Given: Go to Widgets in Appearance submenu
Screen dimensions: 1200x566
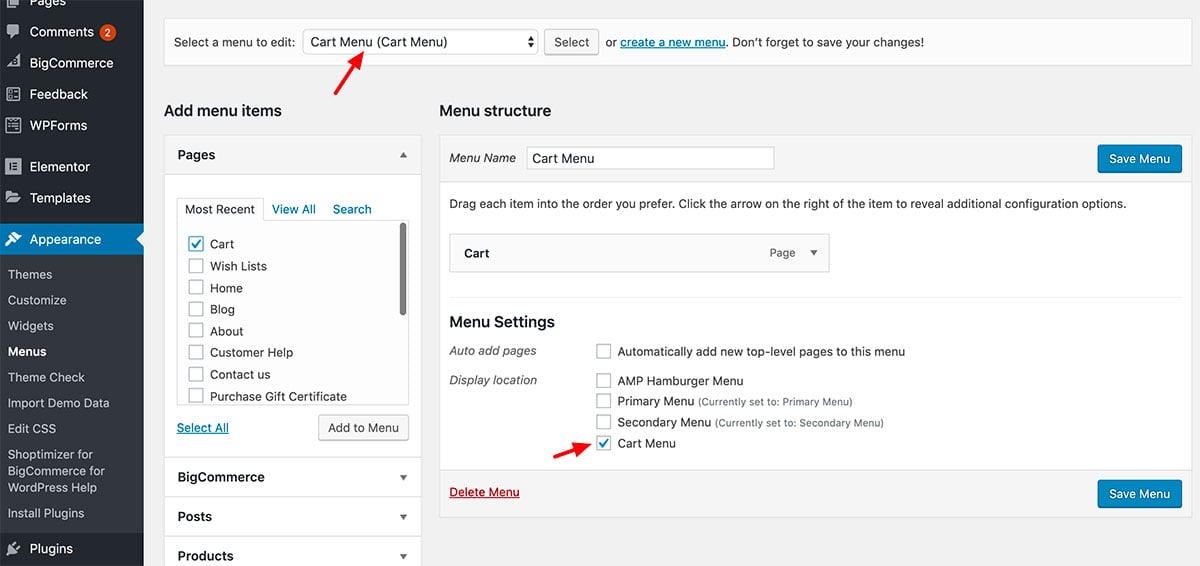Looking at the screenshot, I should click(31, 326).
